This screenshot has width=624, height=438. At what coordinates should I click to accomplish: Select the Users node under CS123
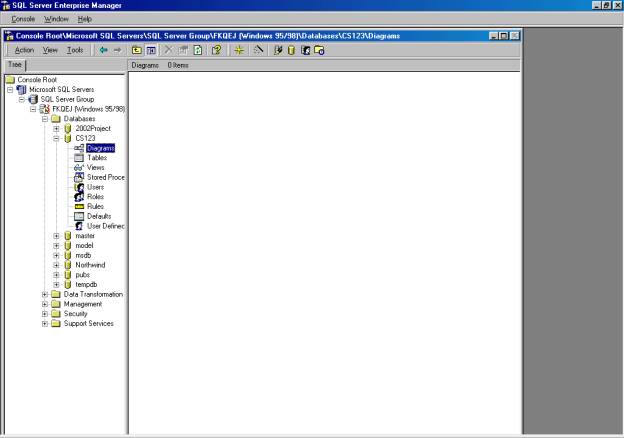coord(96,187)
